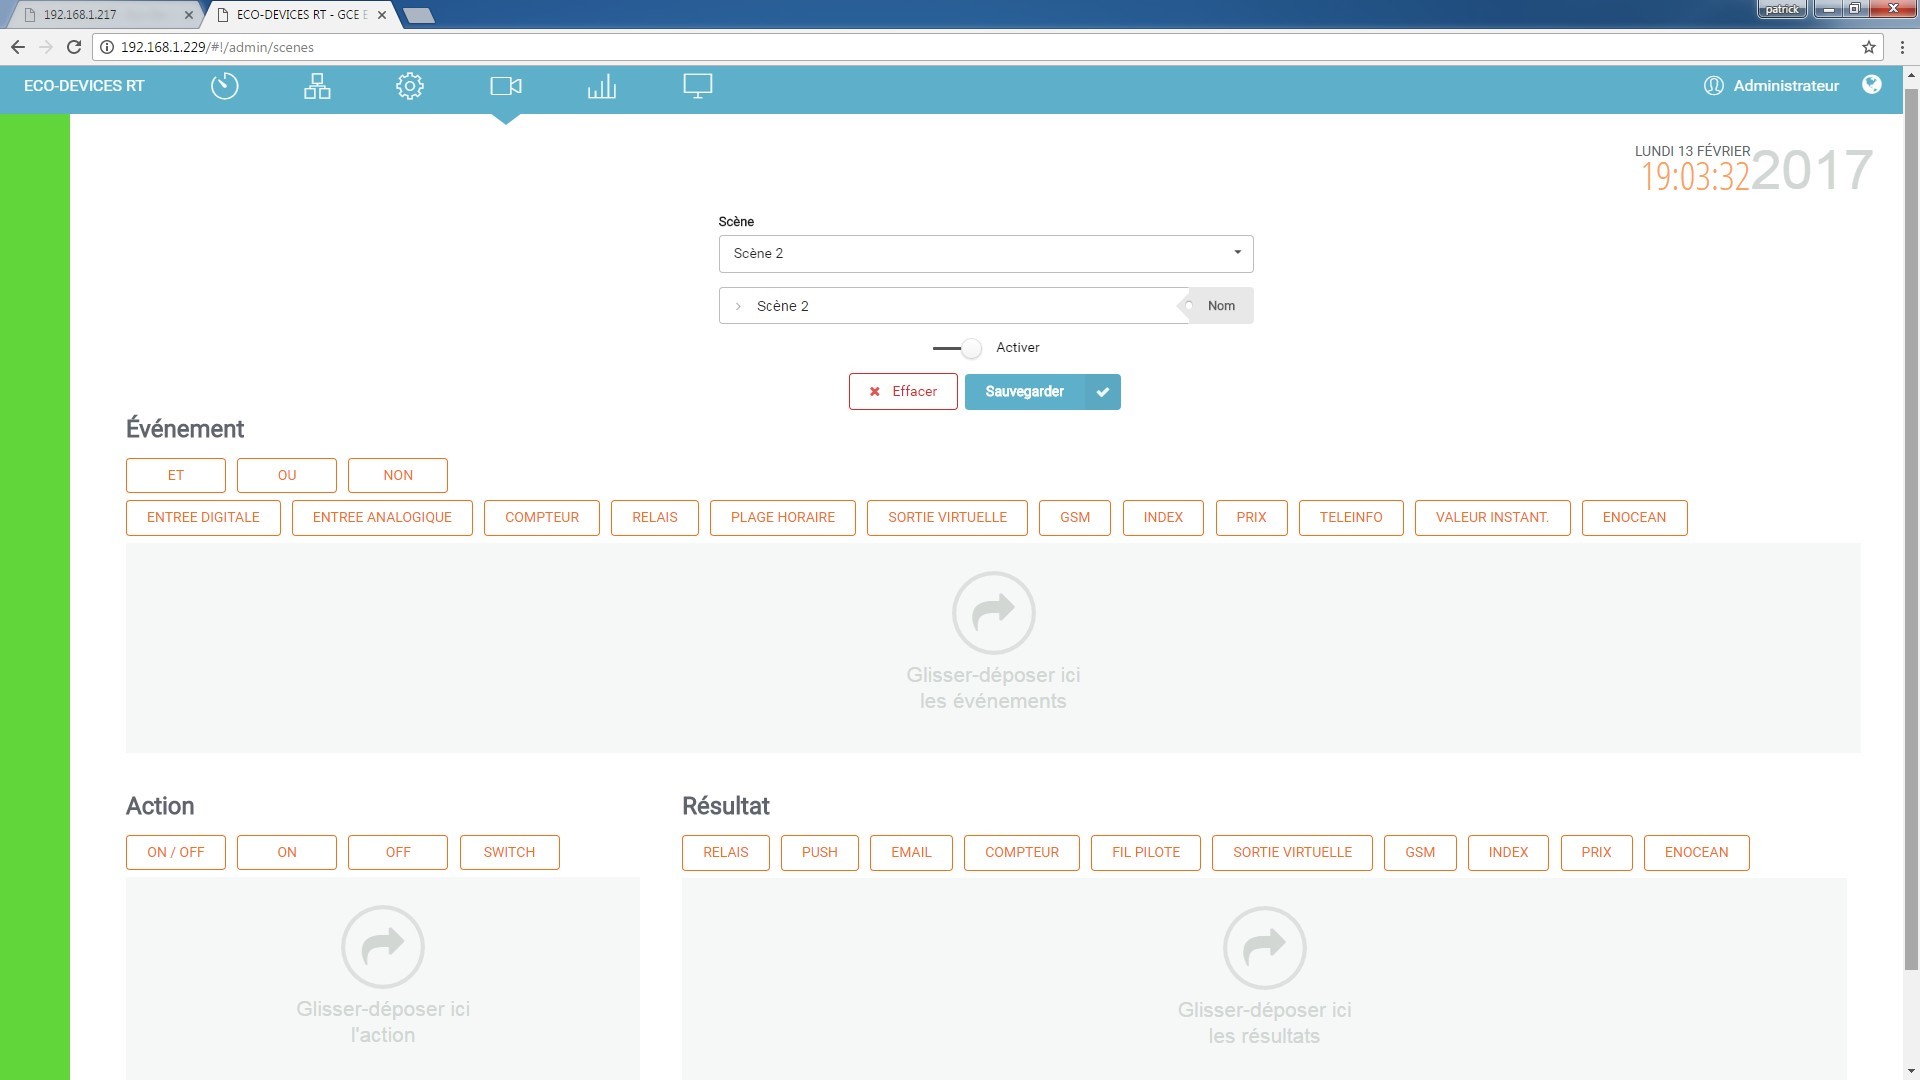Expand the chevron beside Scène 2 name
Screen dimensions: 1920x1080
[x=738, y=306]
